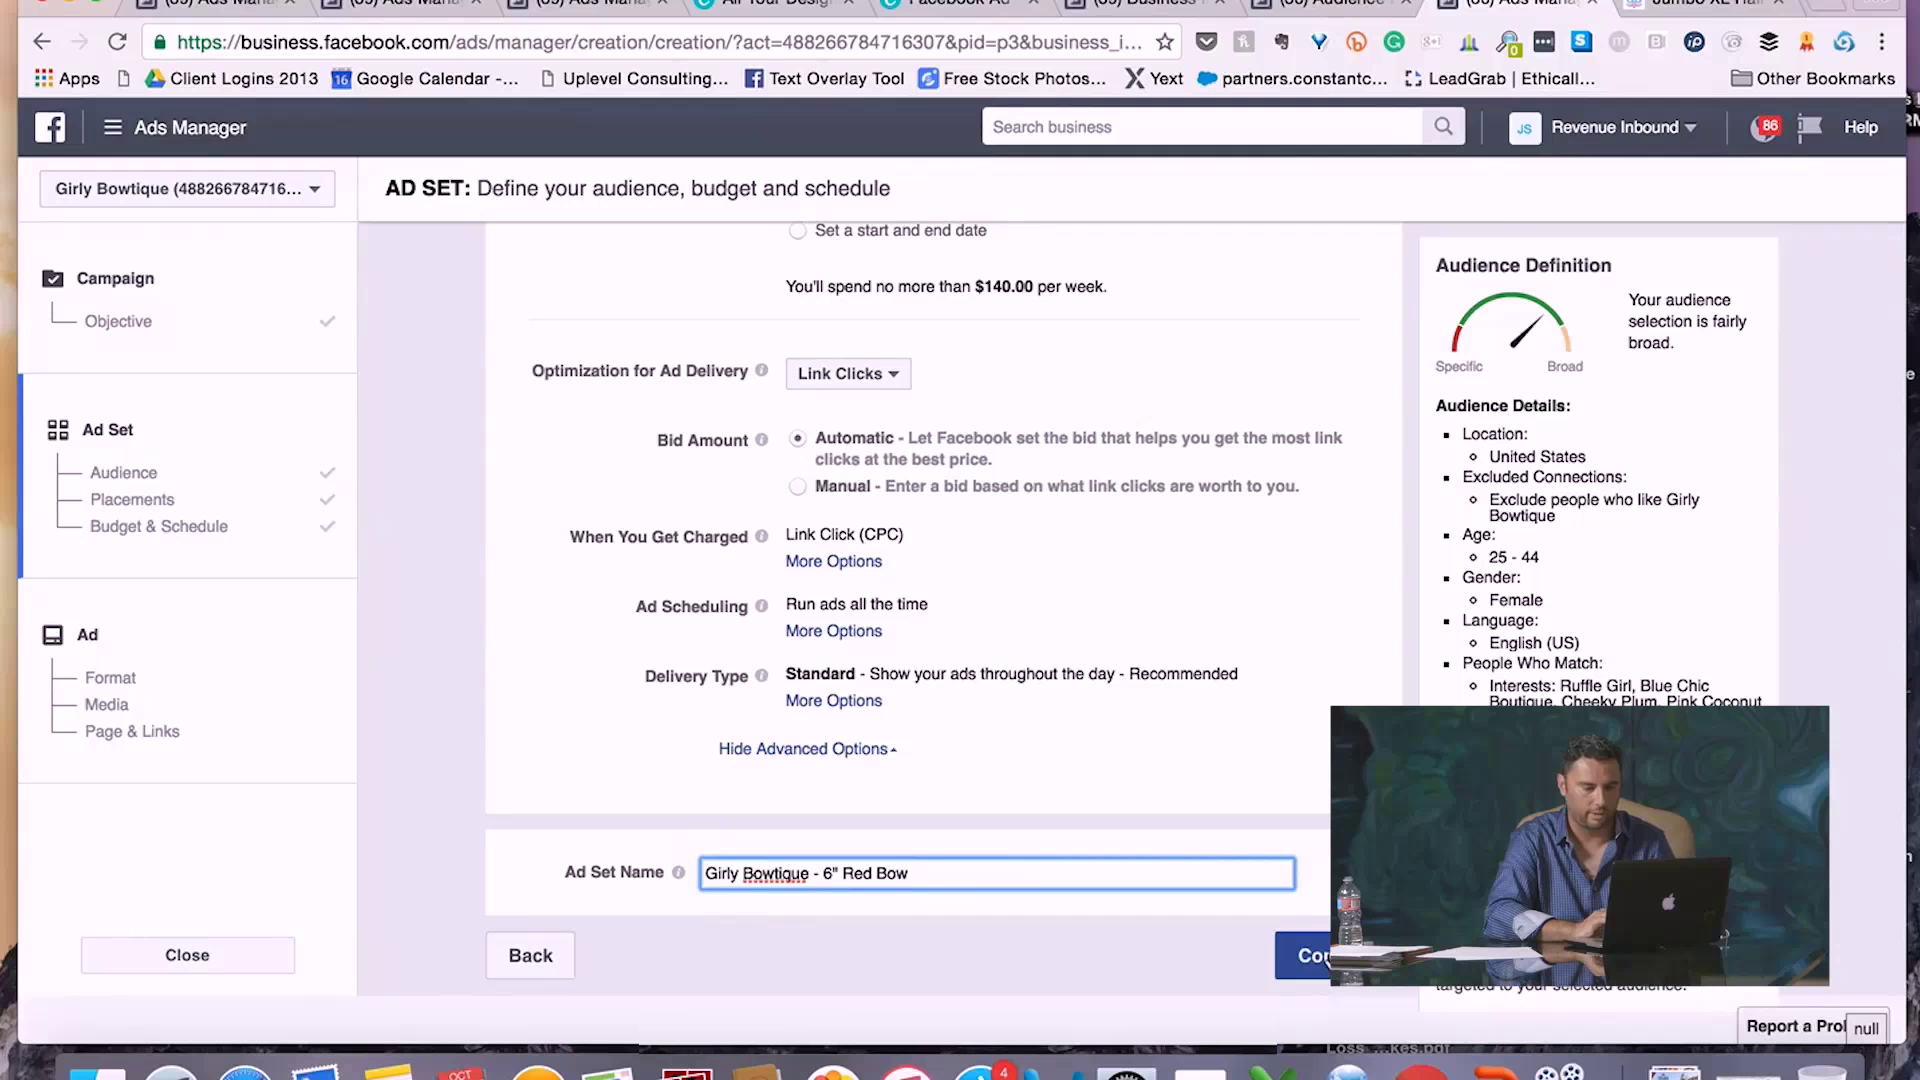
Task: Click More Options under Ad Scheduling
Action: [x=834, y=631]
